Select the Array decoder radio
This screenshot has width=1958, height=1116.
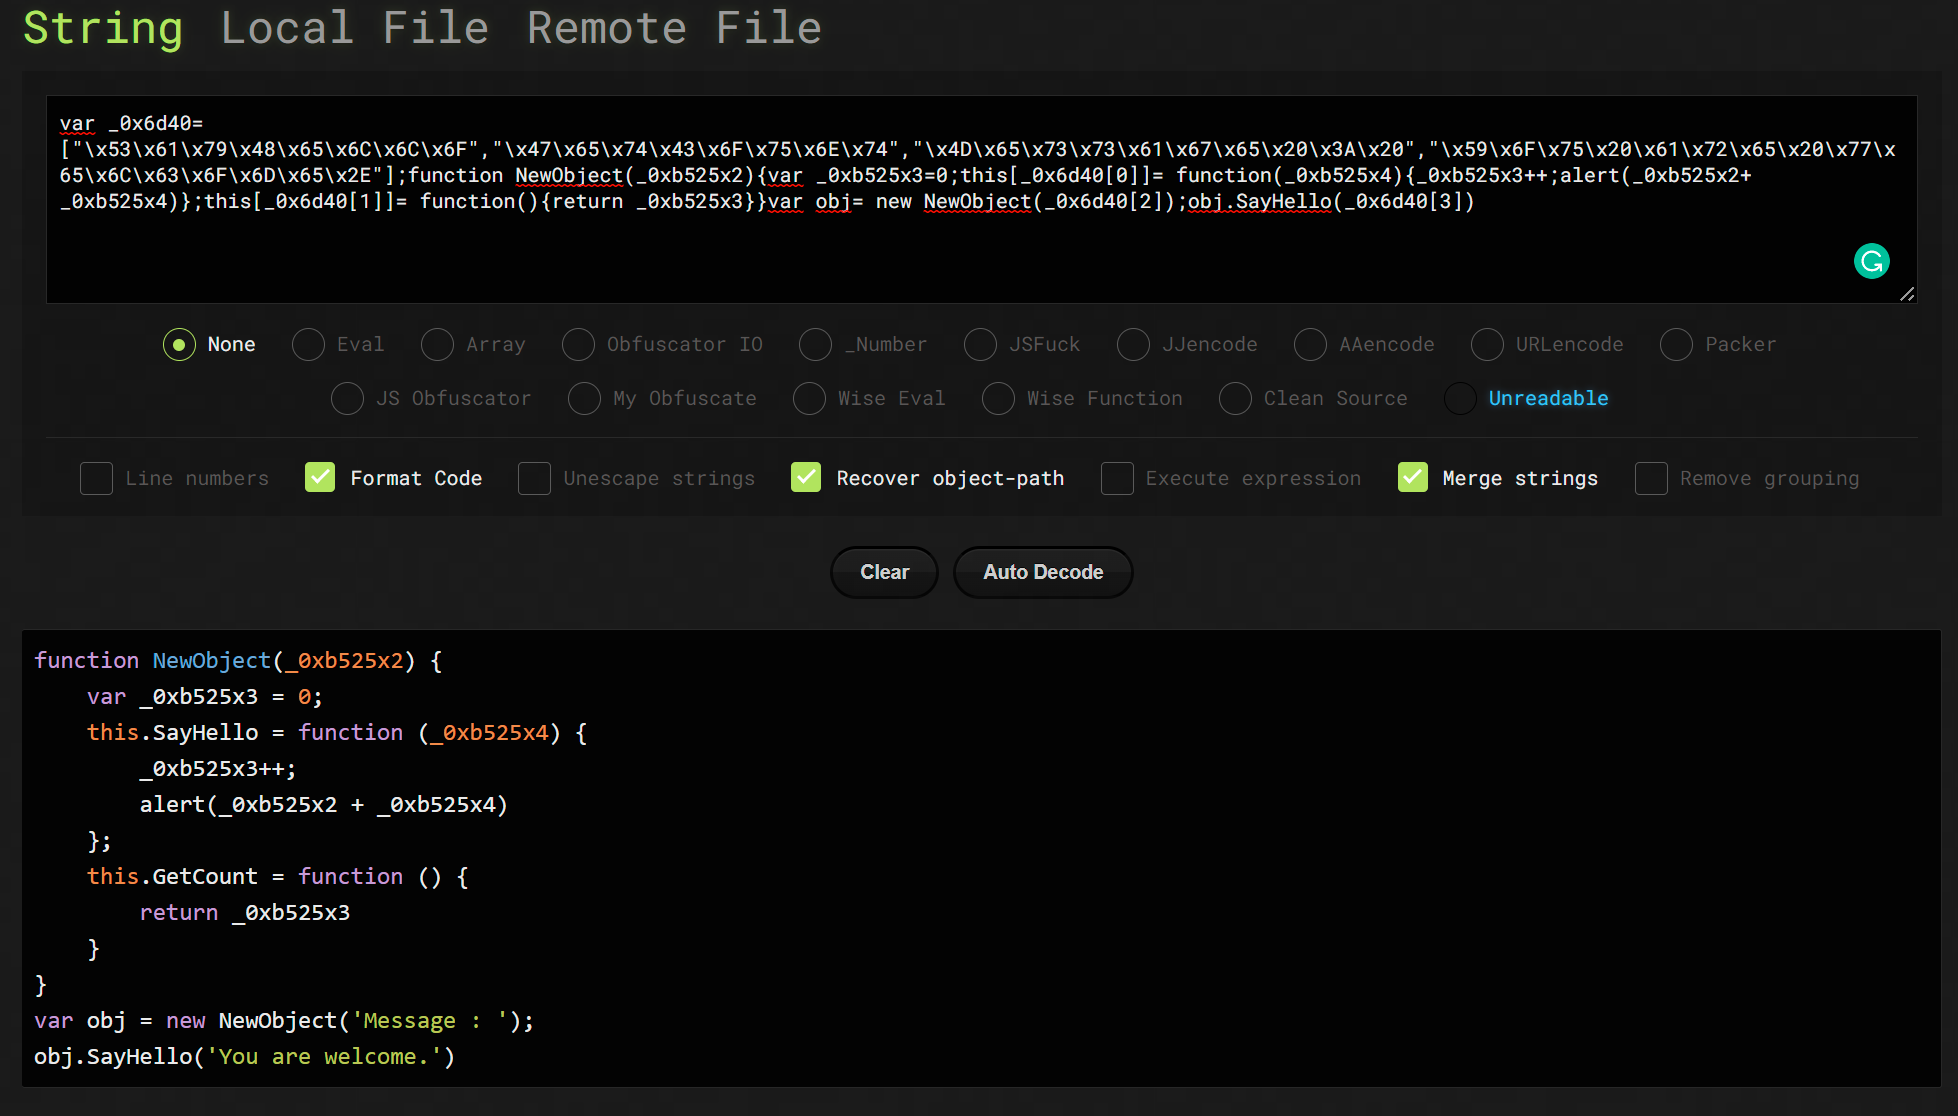(437, 344)
